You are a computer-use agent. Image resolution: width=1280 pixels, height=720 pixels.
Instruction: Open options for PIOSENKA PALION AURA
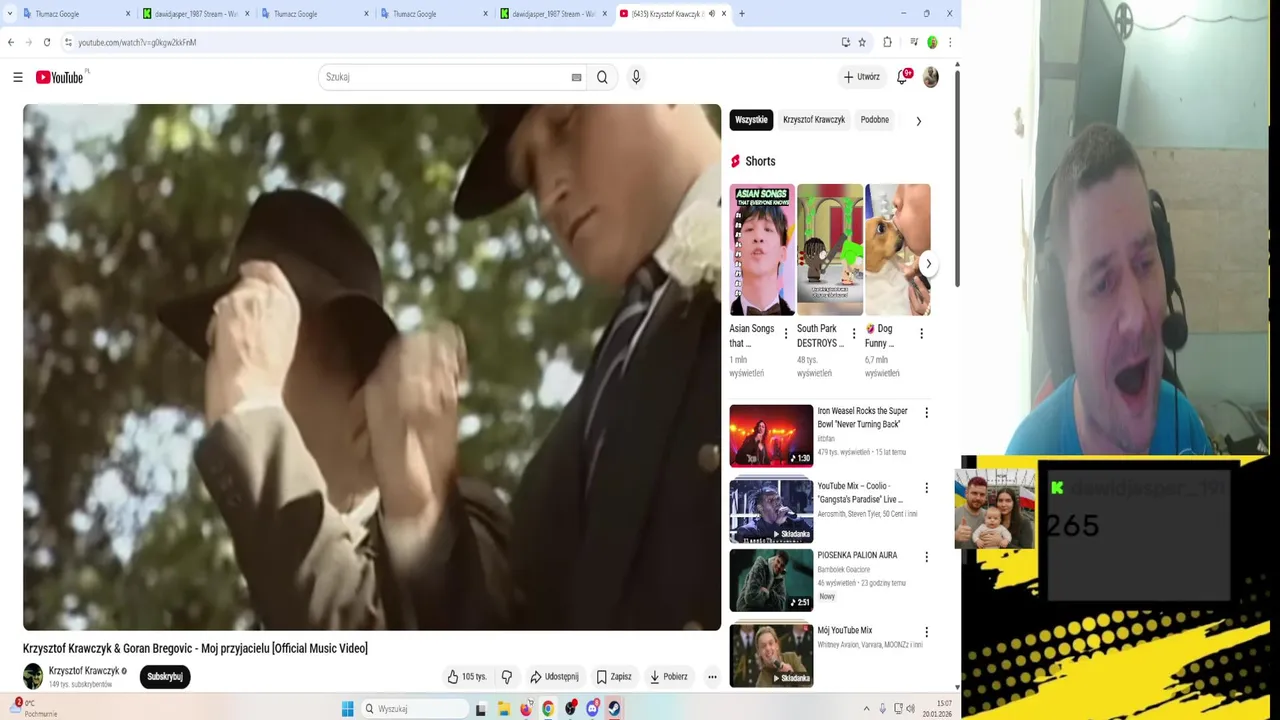(926, 557)
